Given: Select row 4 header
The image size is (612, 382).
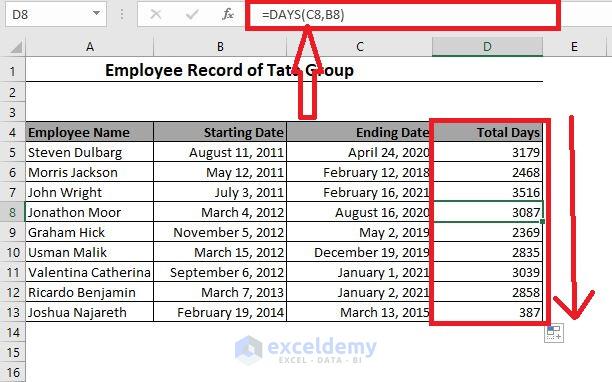Looking at the screenshot, I should point(12,132).
